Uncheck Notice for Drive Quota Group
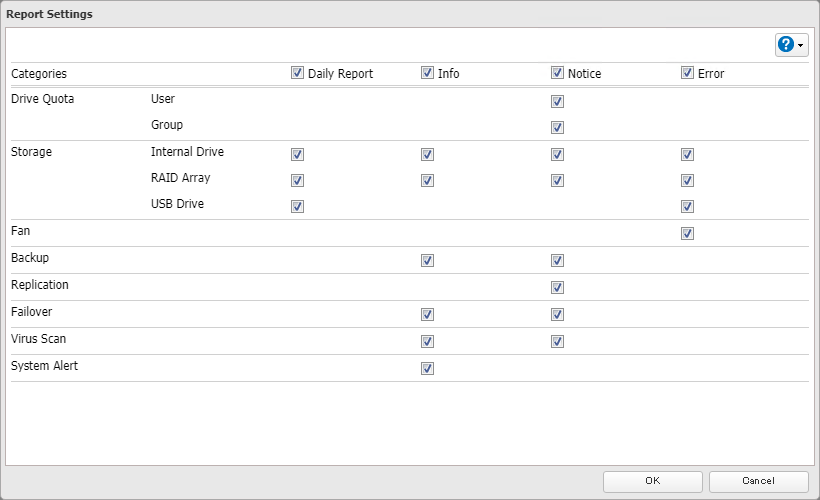Image resolution: width=820 pixels, height=500 pixels. tap(557, 127)
